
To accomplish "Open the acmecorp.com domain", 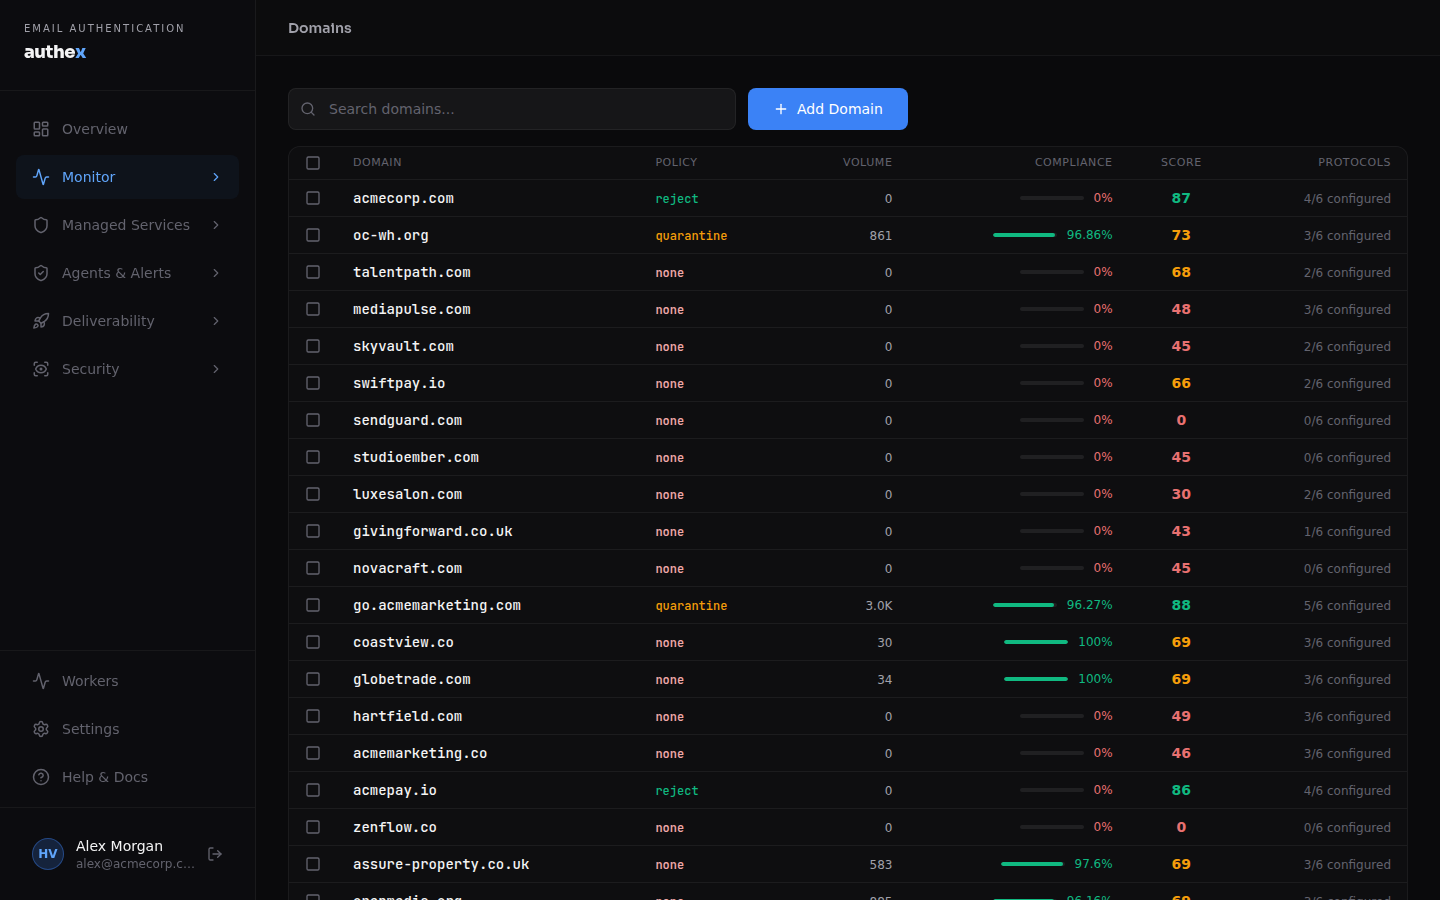I will pyautogui.click(x=403, y=198).
